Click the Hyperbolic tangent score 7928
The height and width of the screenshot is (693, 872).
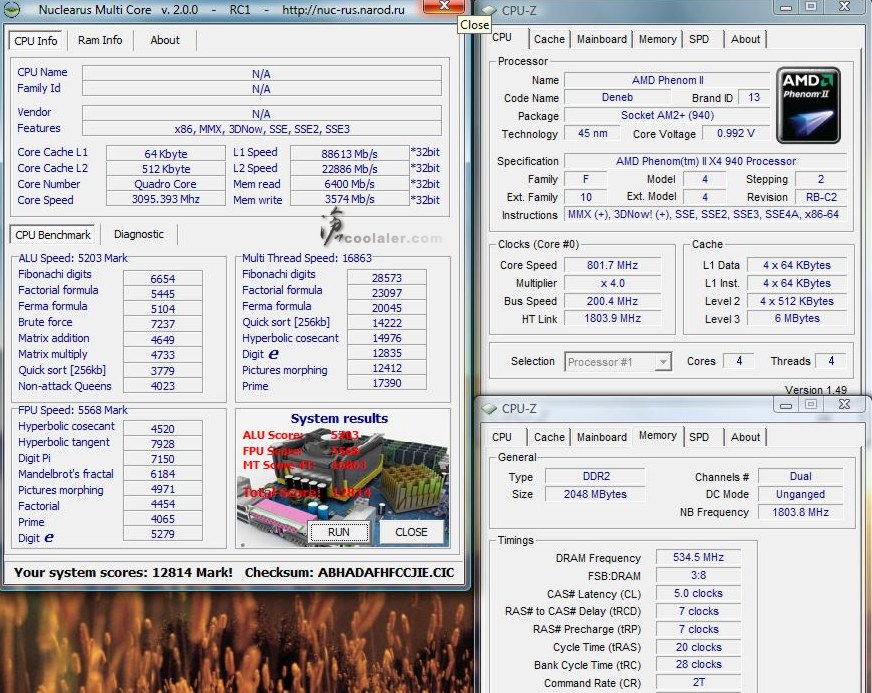pyautogui.click(x=162, y=444)
